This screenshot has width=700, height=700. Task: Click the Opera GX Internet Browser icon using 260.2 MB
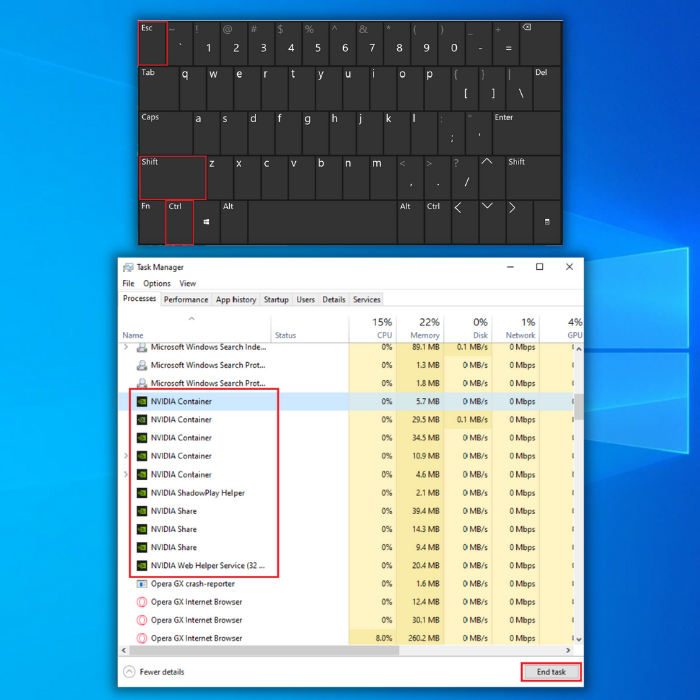(142, 638)
